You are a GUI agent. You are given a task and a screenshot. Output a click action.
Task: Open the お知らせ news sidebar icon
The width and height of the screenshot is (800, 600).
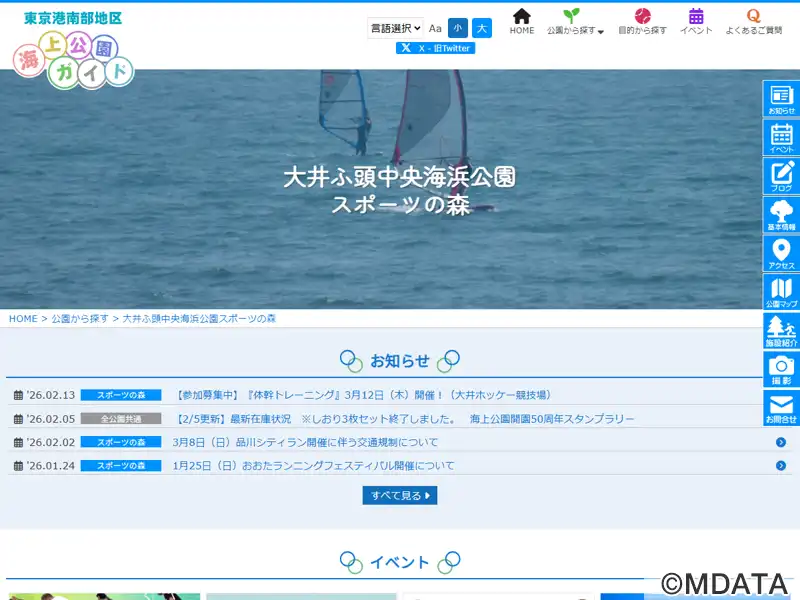tap(781, 99)
